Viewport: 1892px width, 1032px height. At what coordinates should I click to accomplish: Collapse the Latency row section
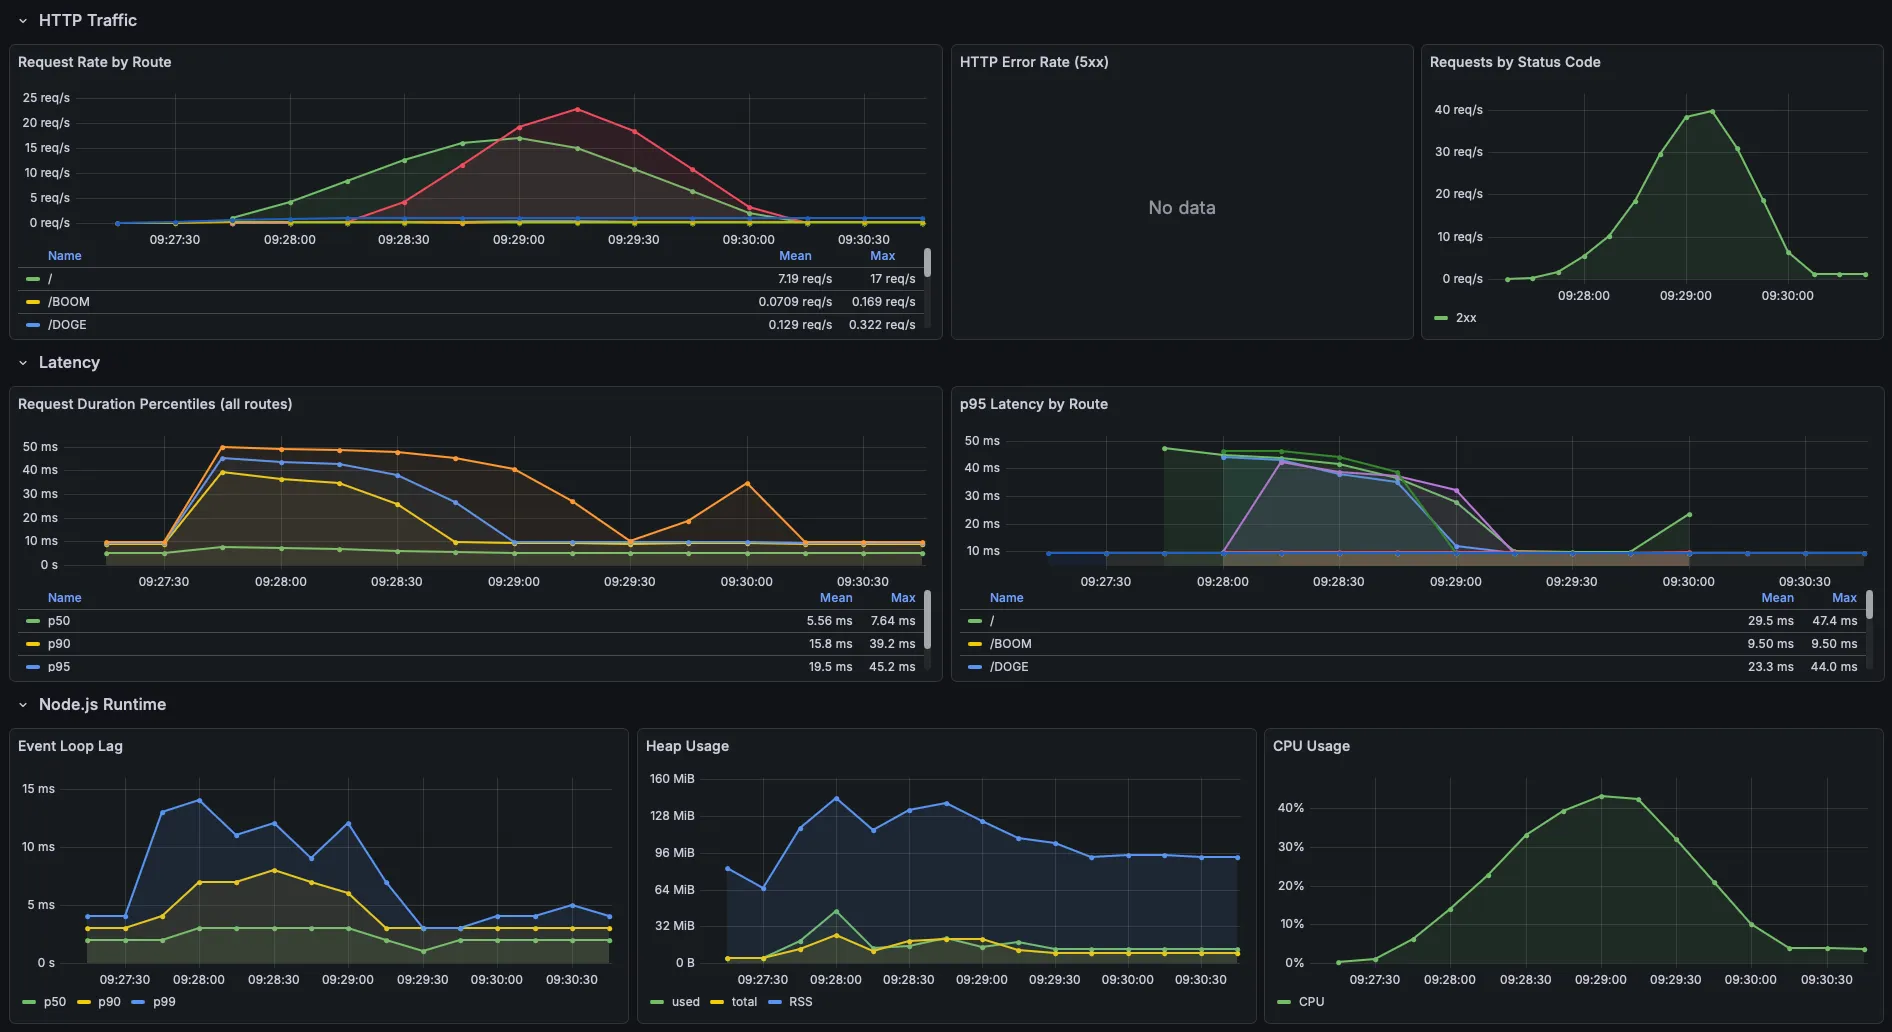point(23,363)
